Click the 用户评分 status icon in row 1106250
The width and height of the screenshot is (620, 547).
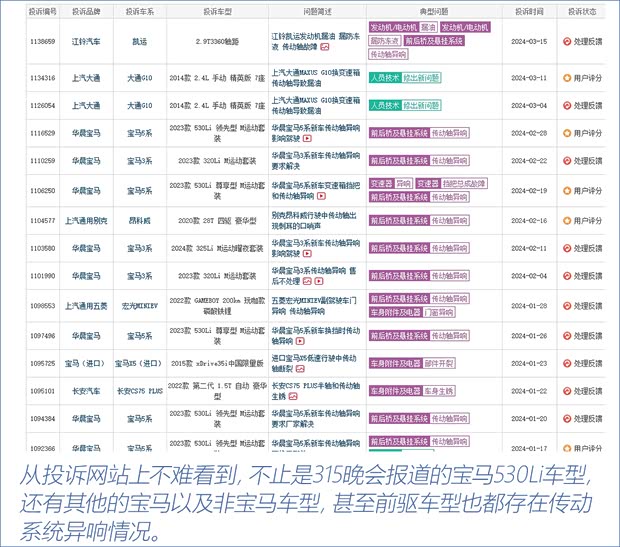click(x=567, y=191)
